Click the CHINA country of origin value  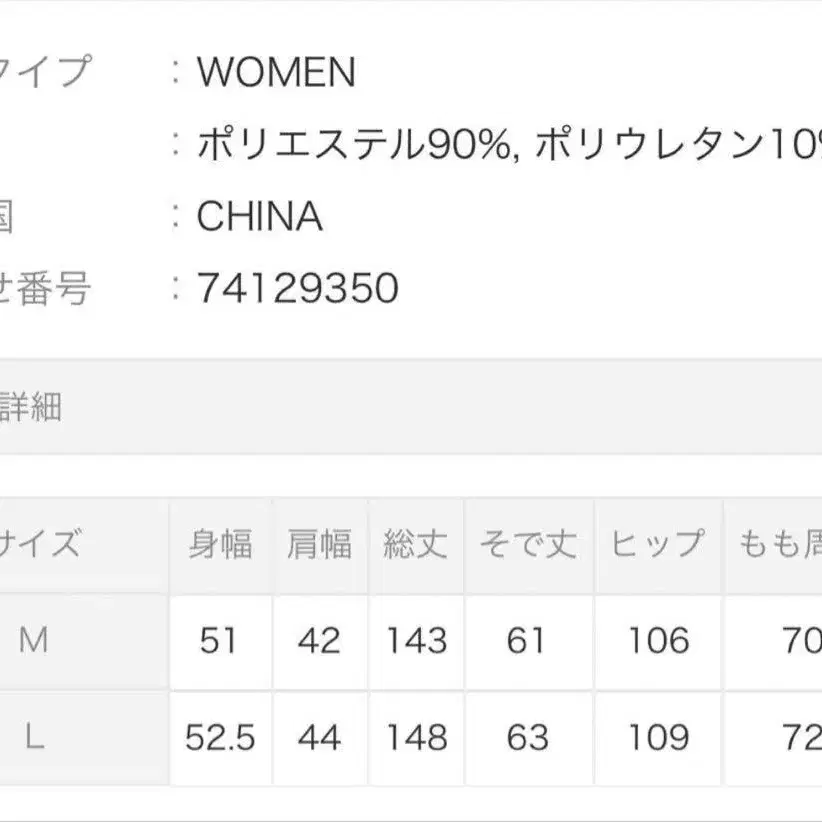coord(259,217)
